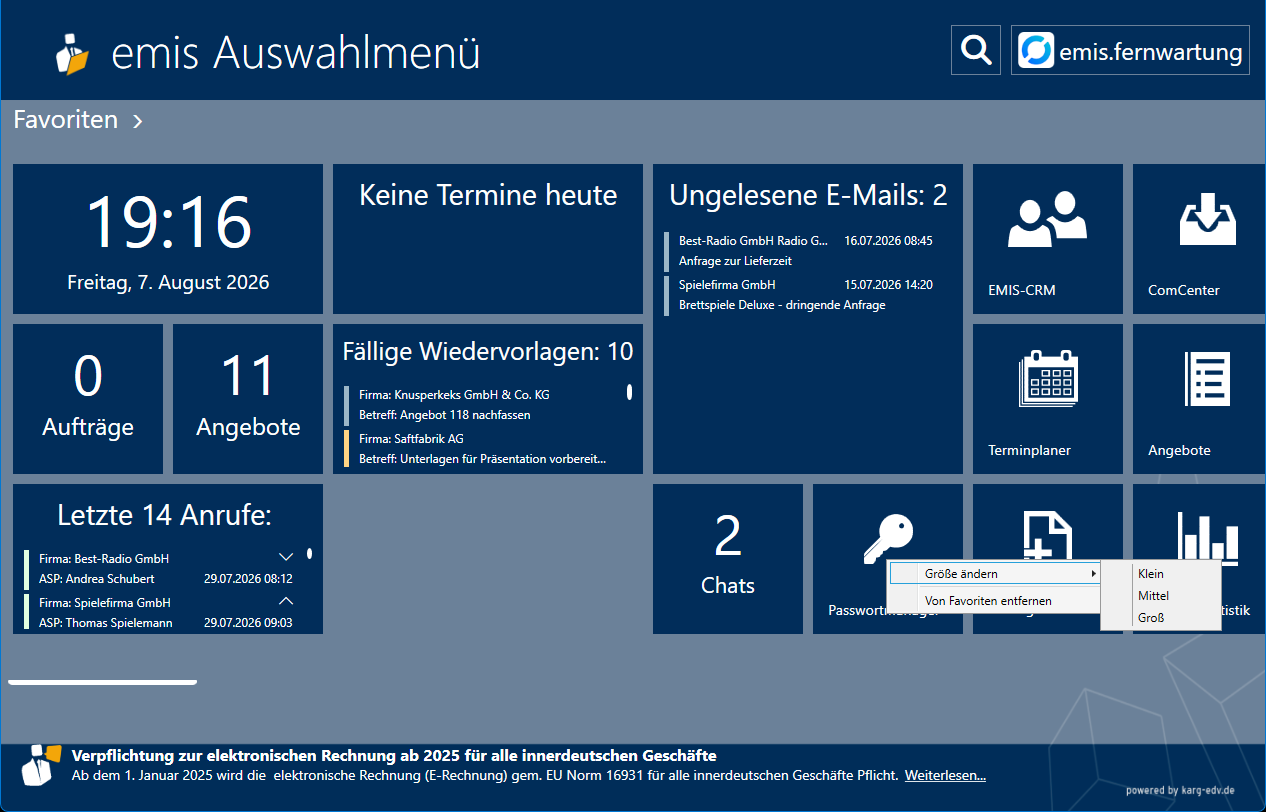Click call timestamp 29.07.2026 08:12
Viewport: 1266px width, 812px height.
point(248,579)
